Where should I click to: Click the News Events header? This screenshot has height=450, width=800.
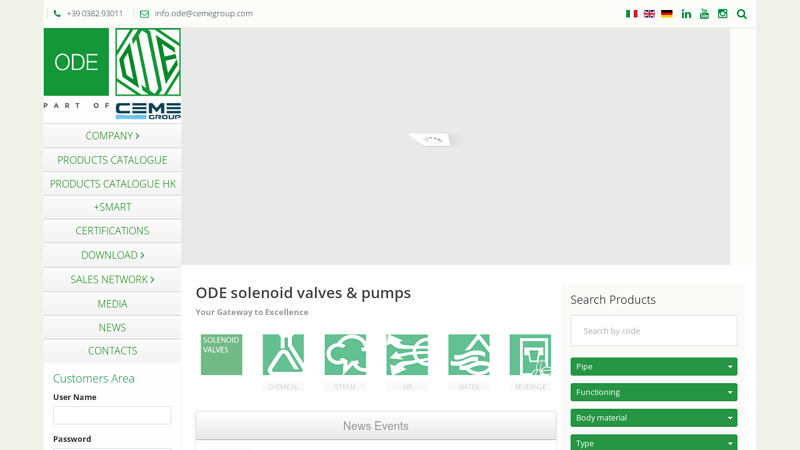(x=376, y=426)
